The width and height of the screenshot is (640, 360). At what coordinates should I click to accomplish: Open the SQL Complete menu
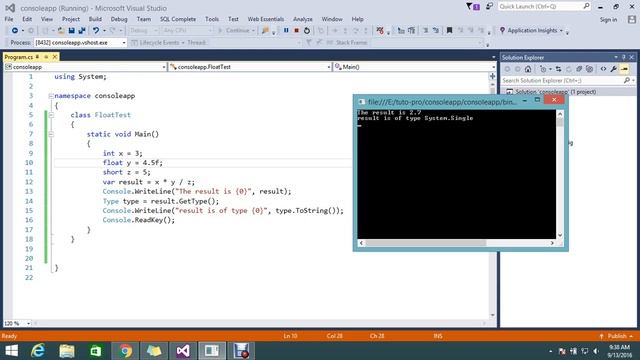click(x=178, y=19)
